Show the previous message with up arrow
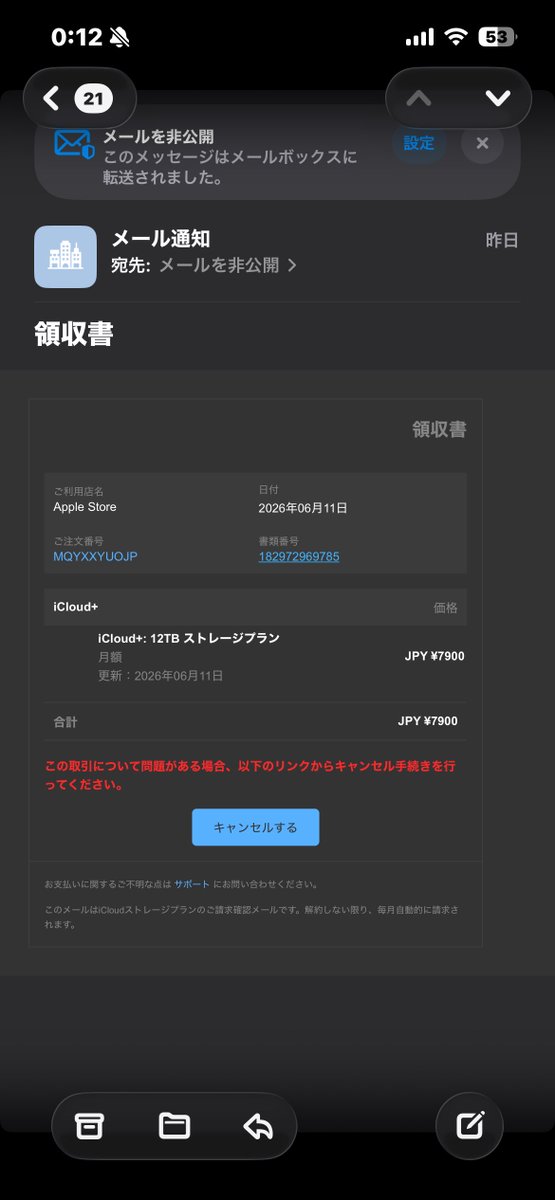555x1200 pixels. click(x=419, y=98)
